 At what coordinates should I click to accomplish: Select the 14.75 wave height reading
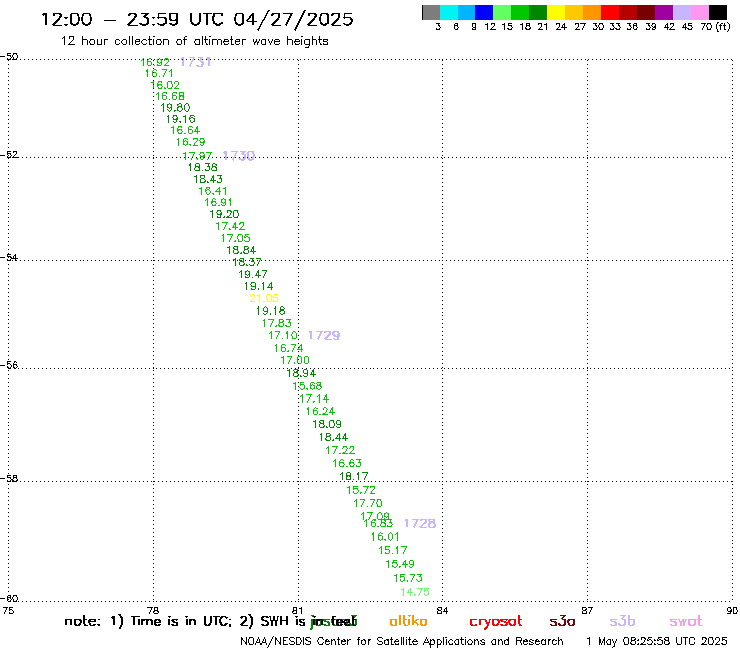tap(415, 592)
